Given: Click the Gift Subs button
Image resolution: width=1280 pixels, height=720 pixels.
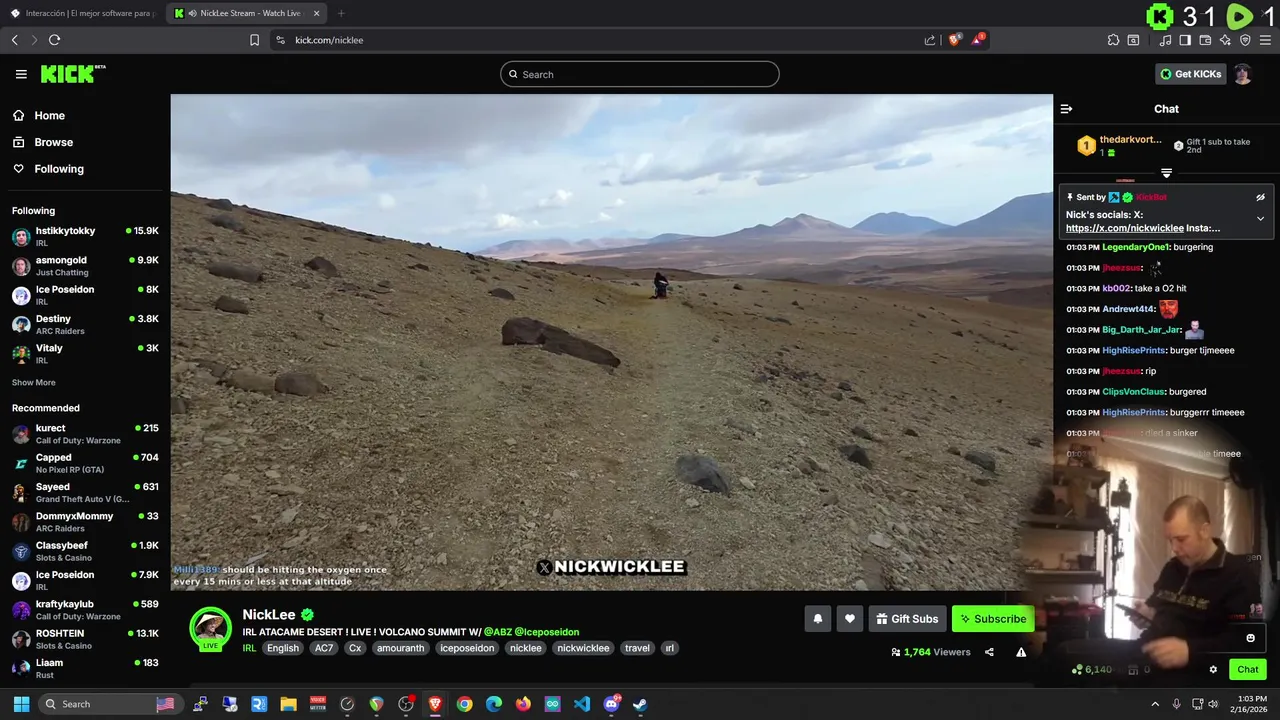Looking at the screenshot, I should pos(907,619).
